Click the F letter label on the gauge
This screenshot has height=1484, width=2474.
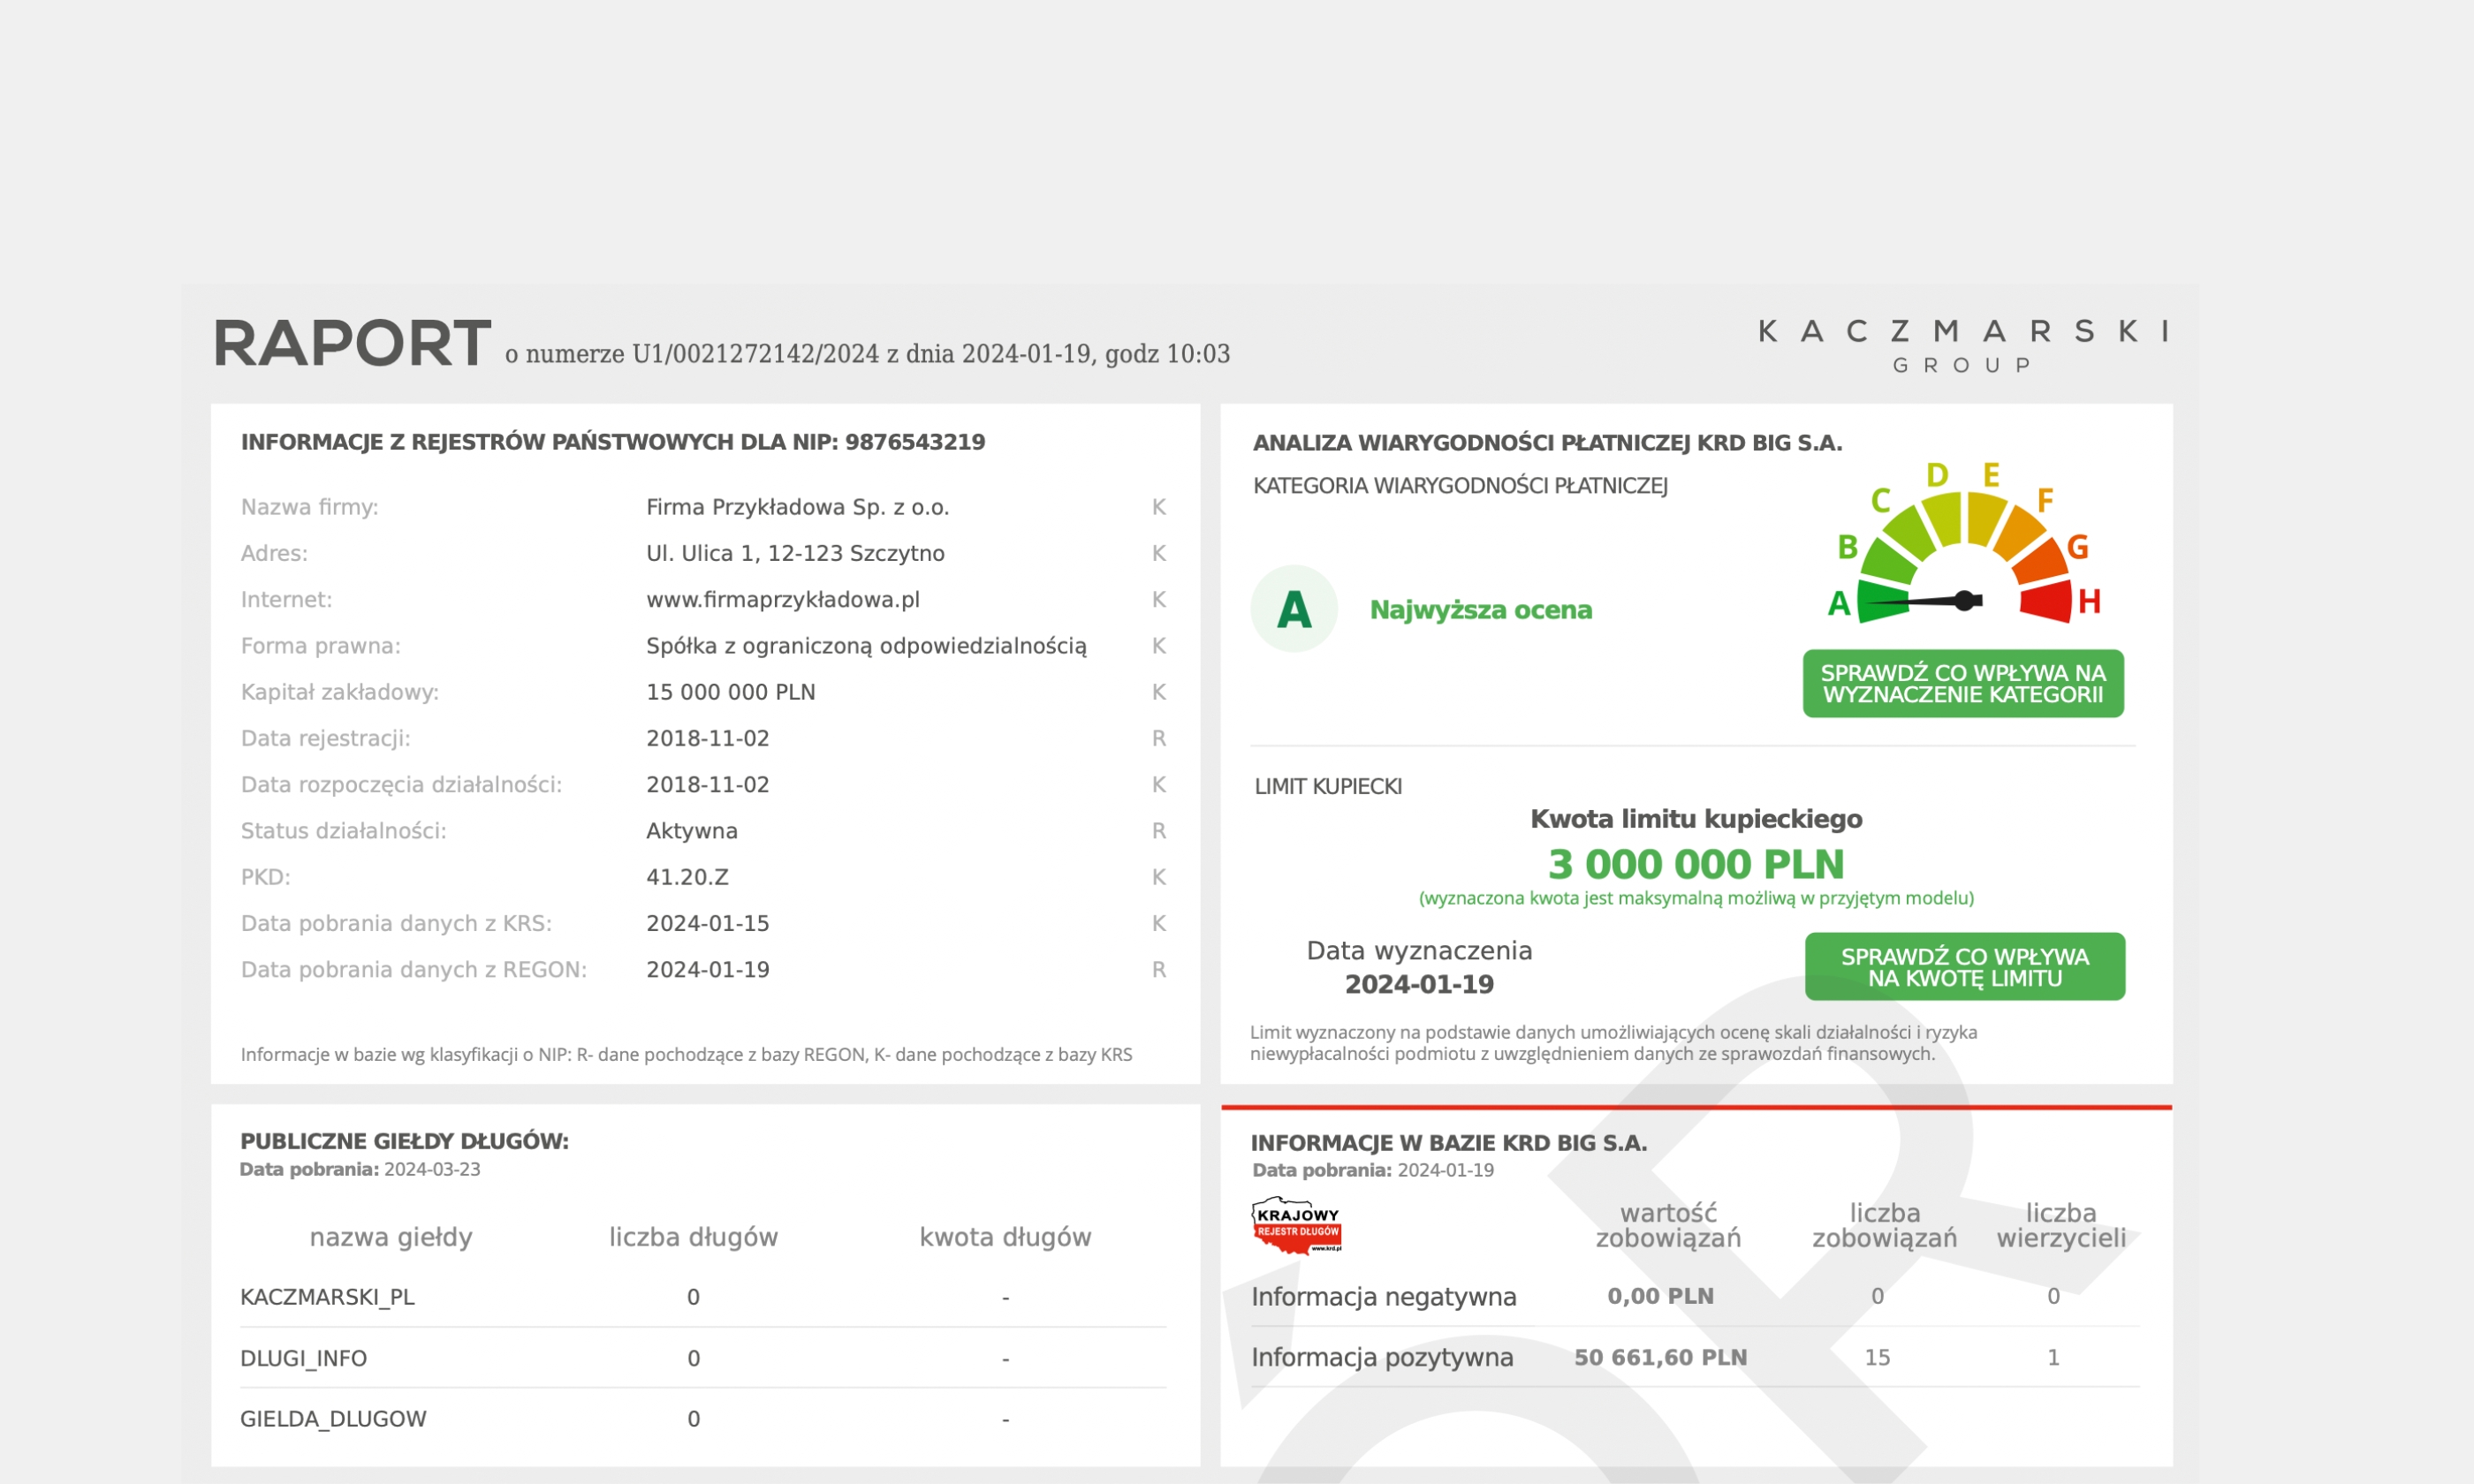pyautogui.click(x=2045, y=500)
